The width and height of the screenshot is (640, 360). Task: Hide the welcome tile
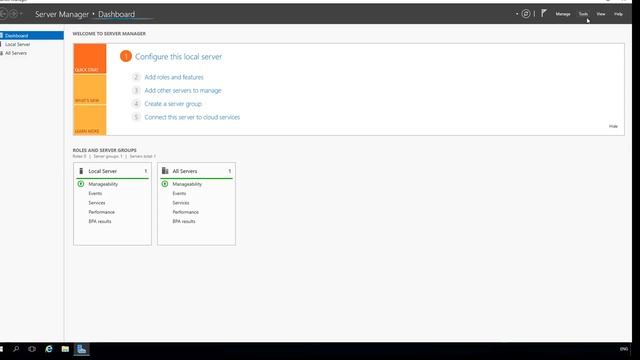pos(613,126)
